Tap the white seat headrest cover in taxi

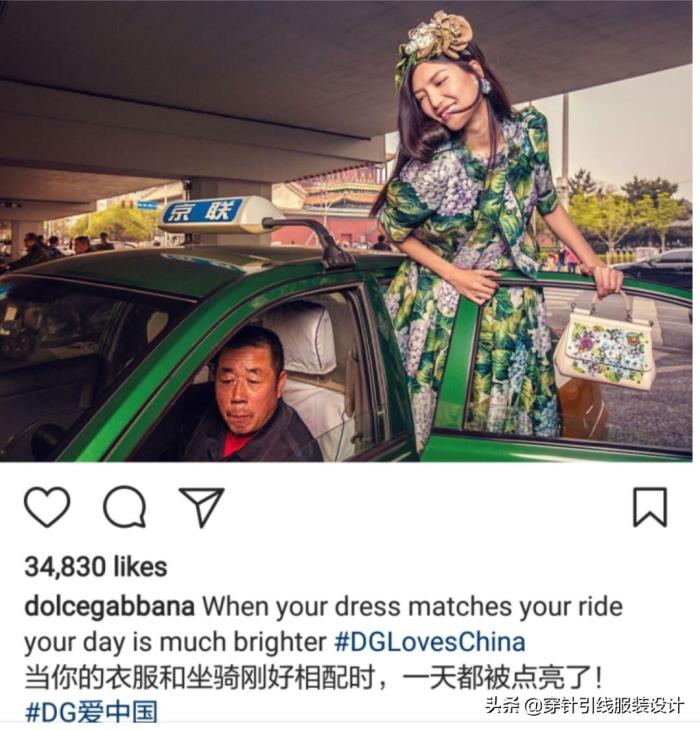point(305,335)
